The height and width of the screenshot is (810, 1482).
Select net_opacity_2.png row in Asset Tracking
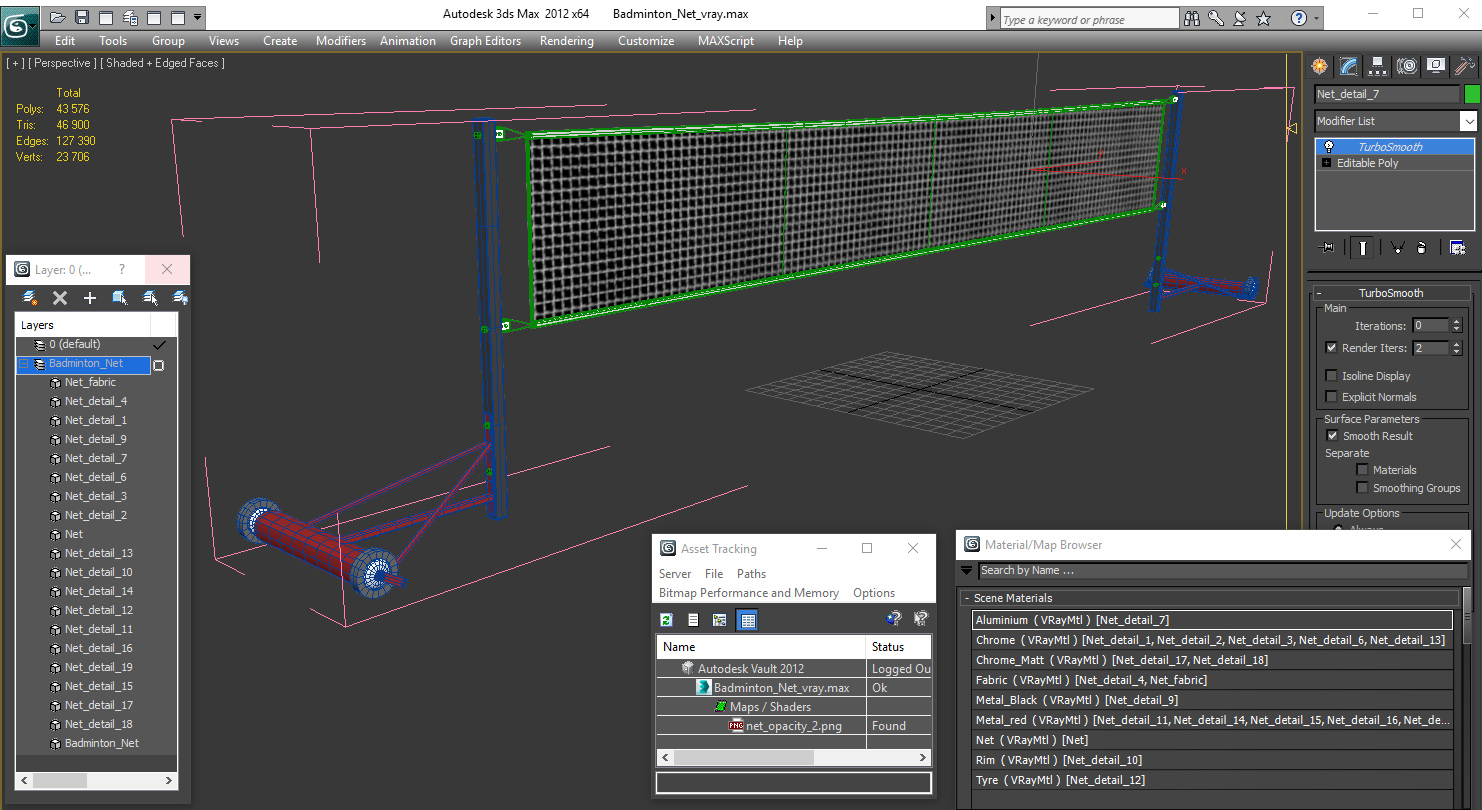794,726
